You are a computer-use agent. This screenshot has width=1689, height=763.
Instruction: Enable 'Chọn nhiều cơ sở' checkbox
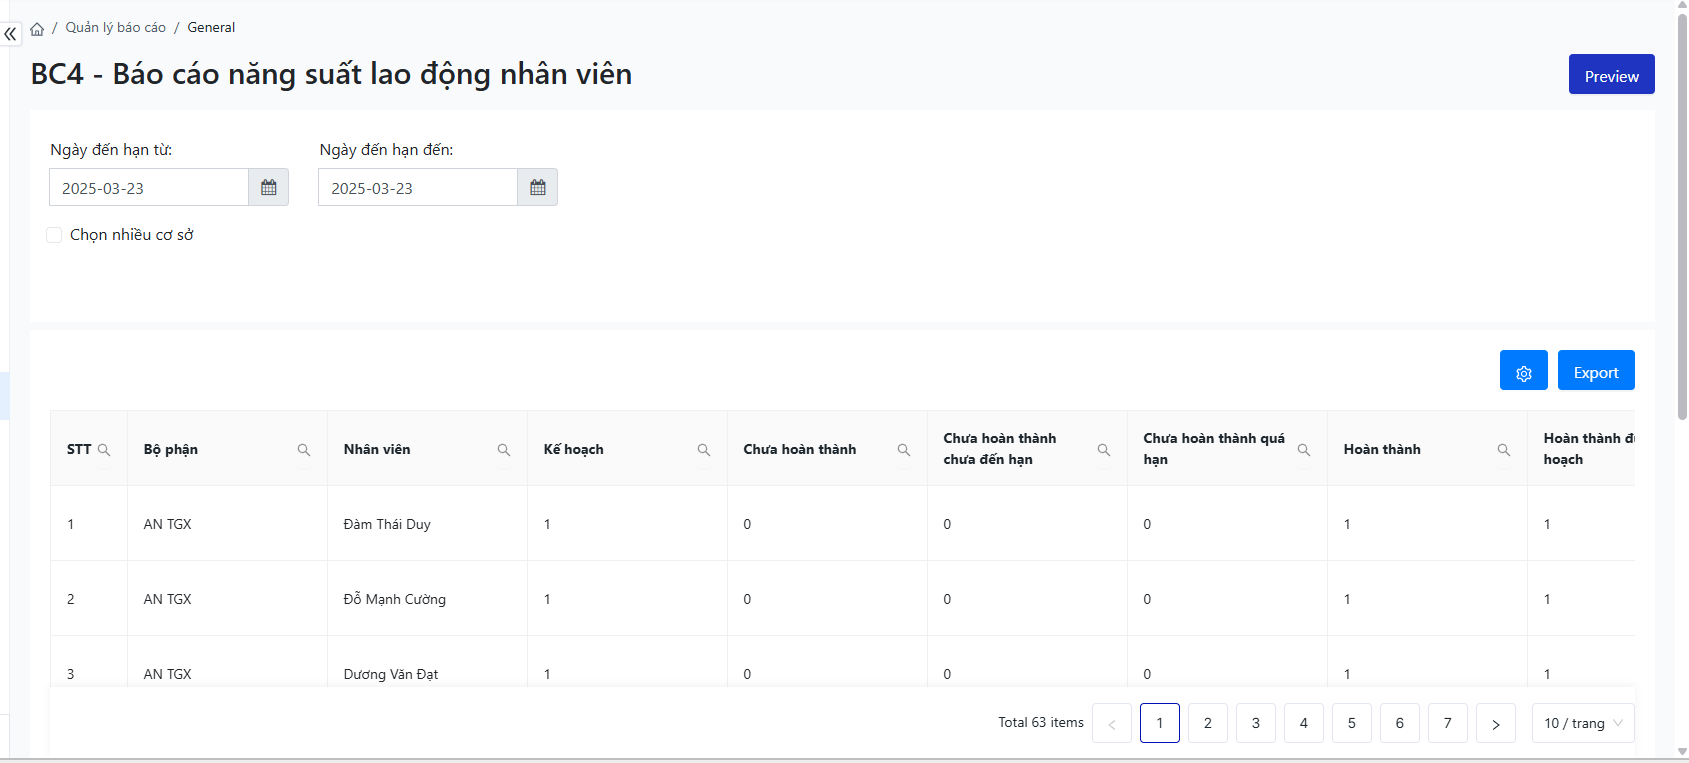(x=54, y=235)
